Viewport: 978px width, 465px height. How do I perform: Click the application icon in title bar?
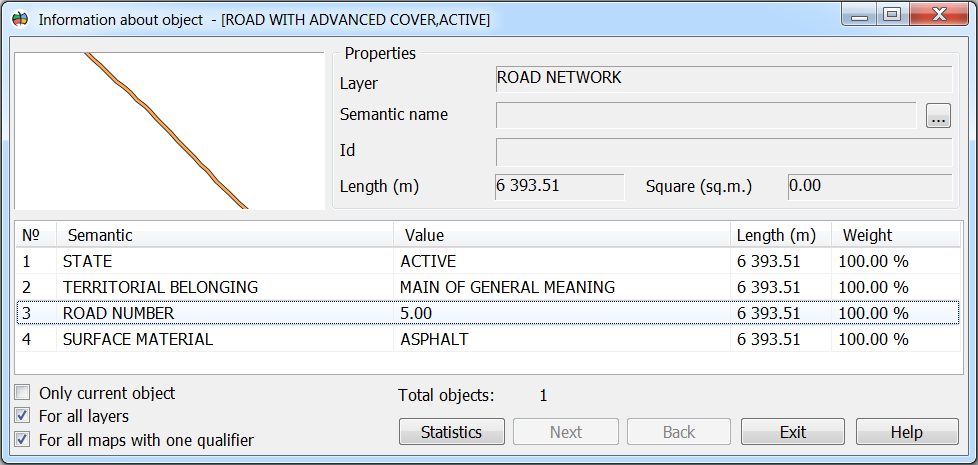pos(20,19)
